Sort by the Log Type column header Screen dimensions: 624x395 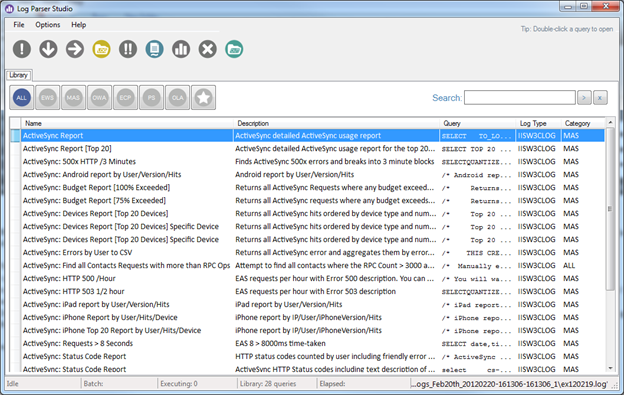point(539,123)
